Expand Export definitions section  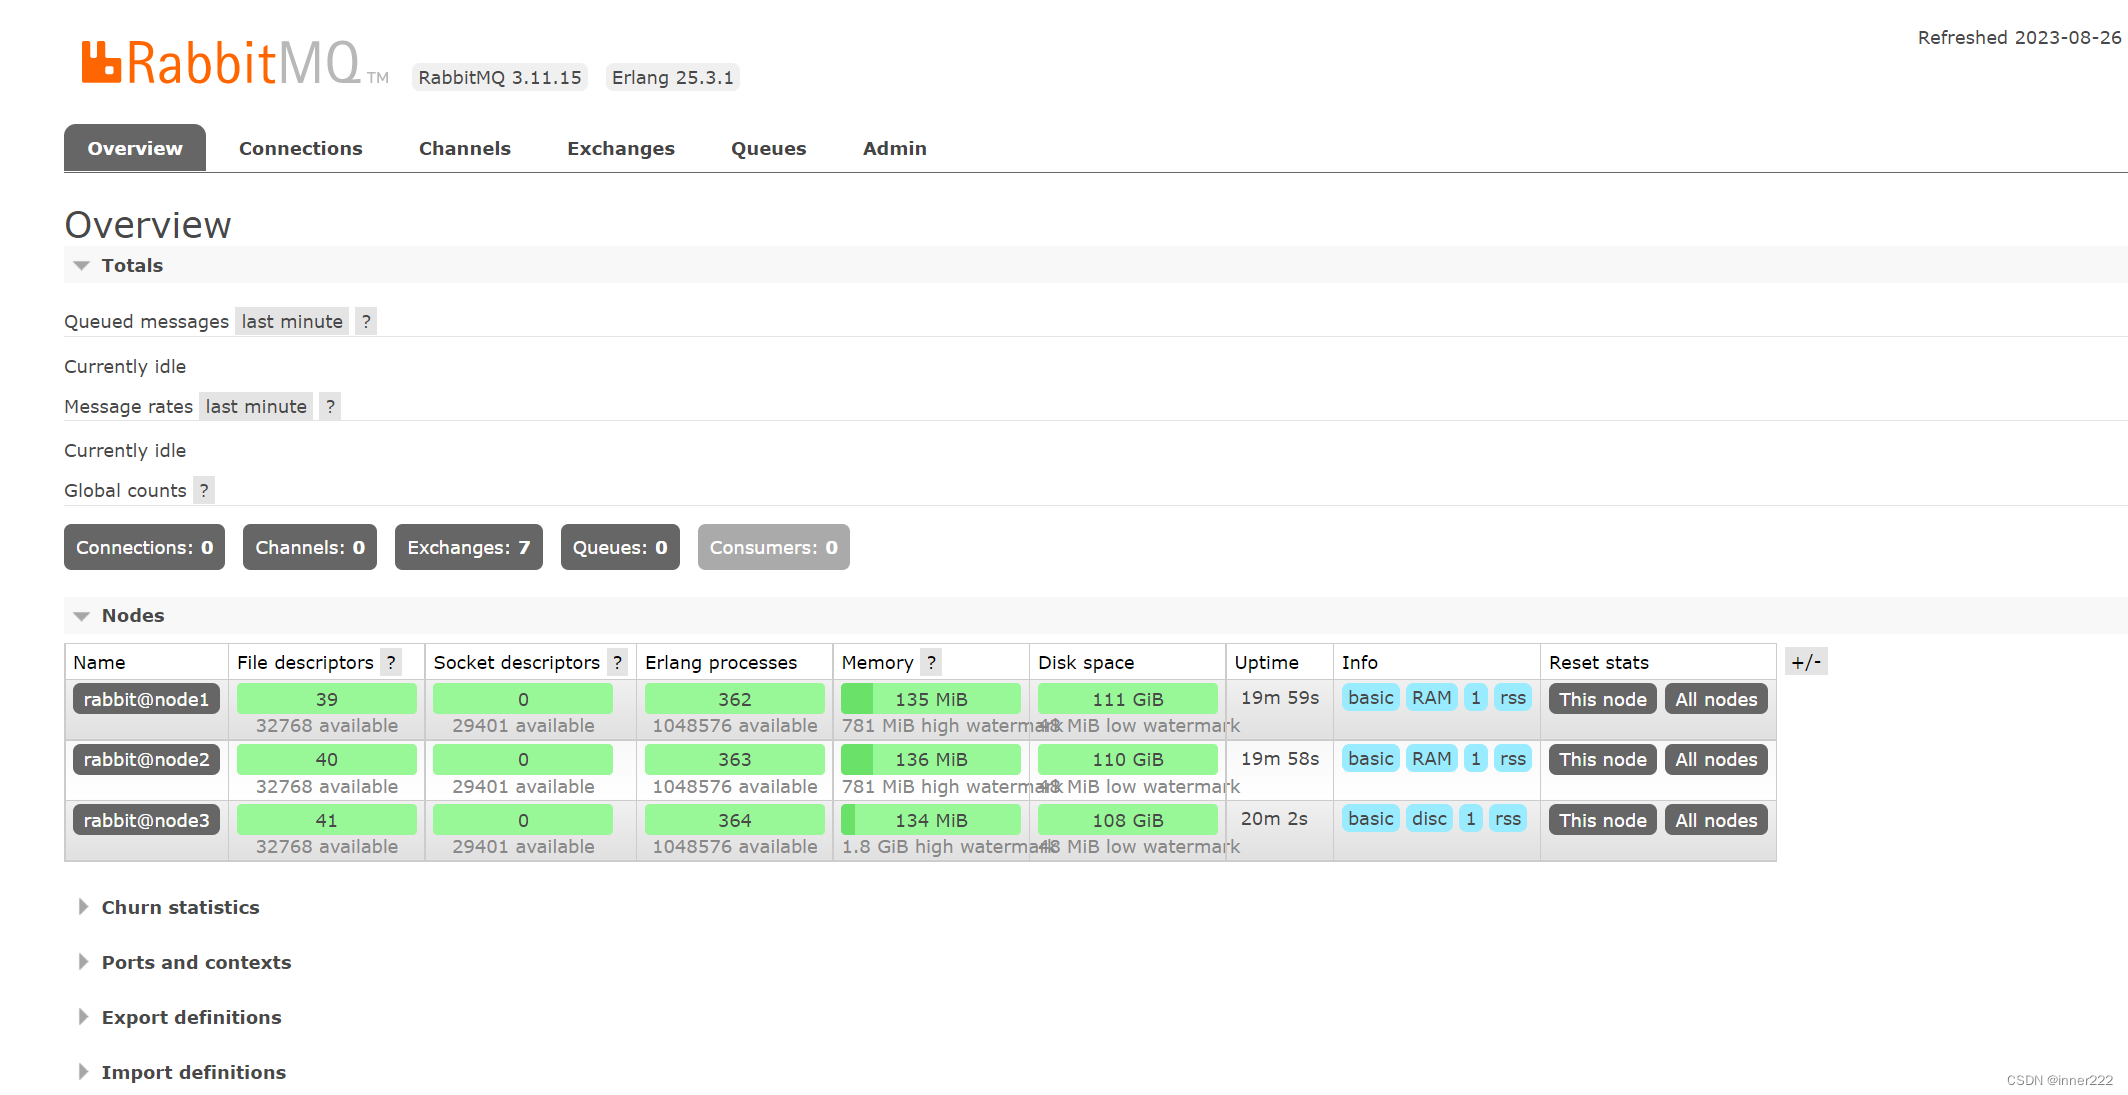pyautogui.click(x=180, y=1017)
